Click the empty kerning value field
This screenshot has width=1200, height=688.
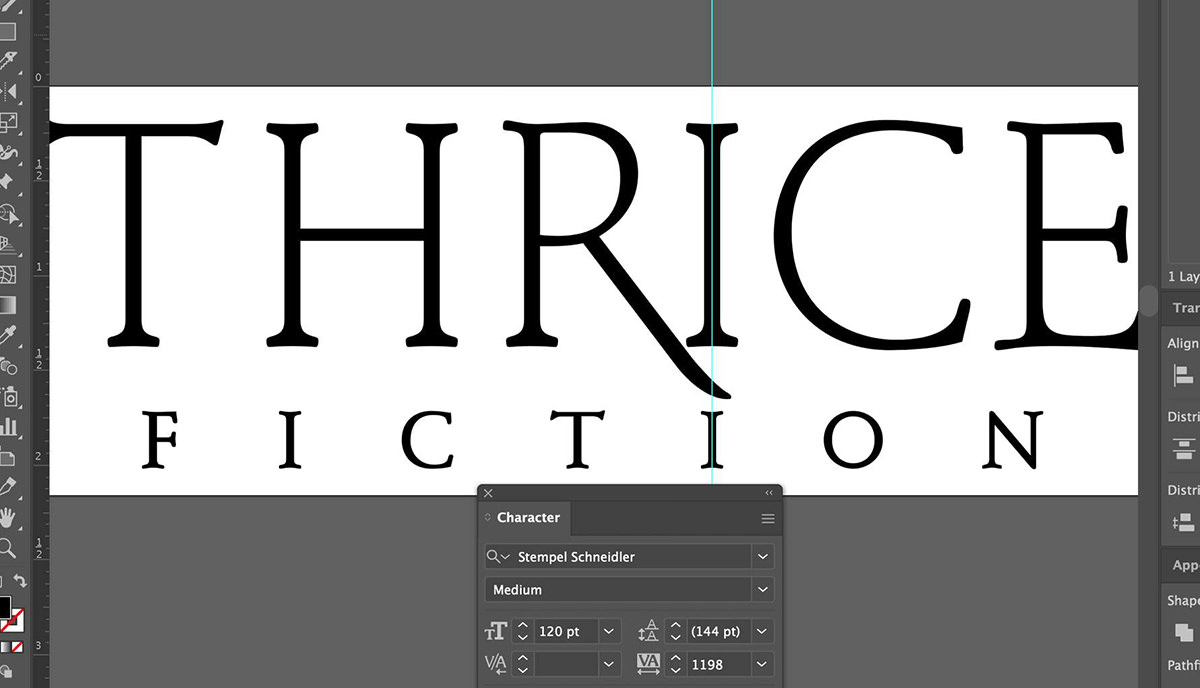click(x=566, y=664)
